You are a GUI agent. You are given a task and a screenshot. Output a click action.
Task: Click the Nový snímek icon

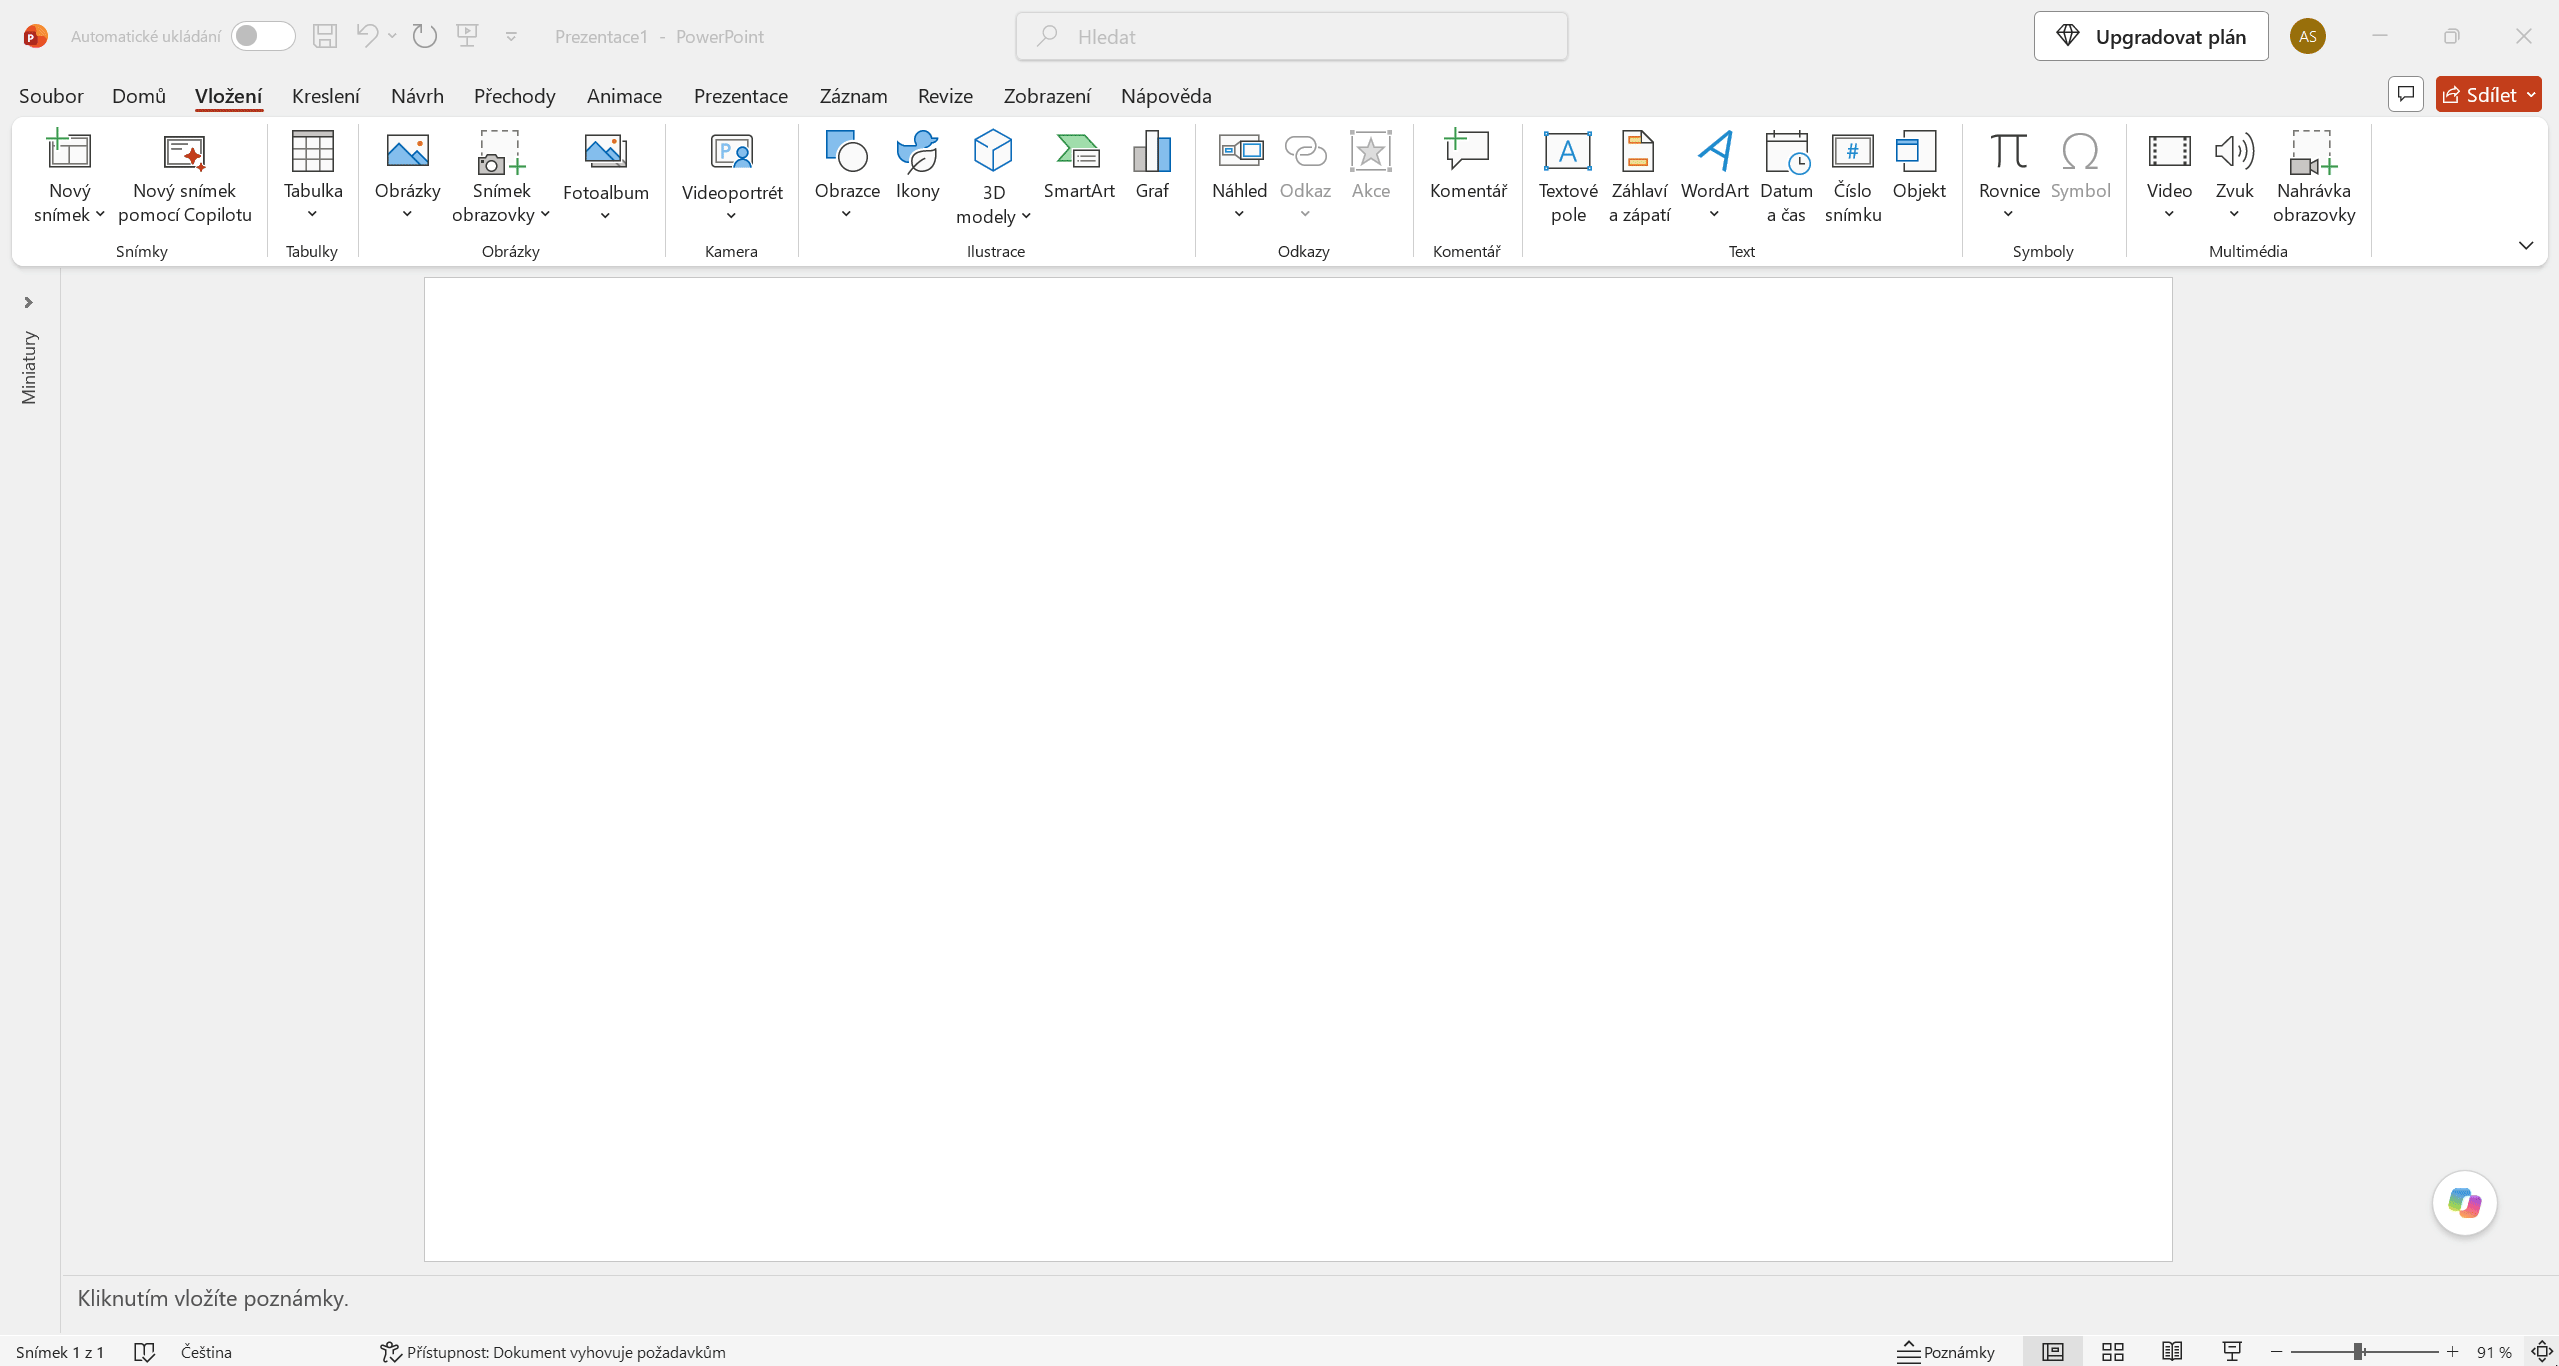69,152
